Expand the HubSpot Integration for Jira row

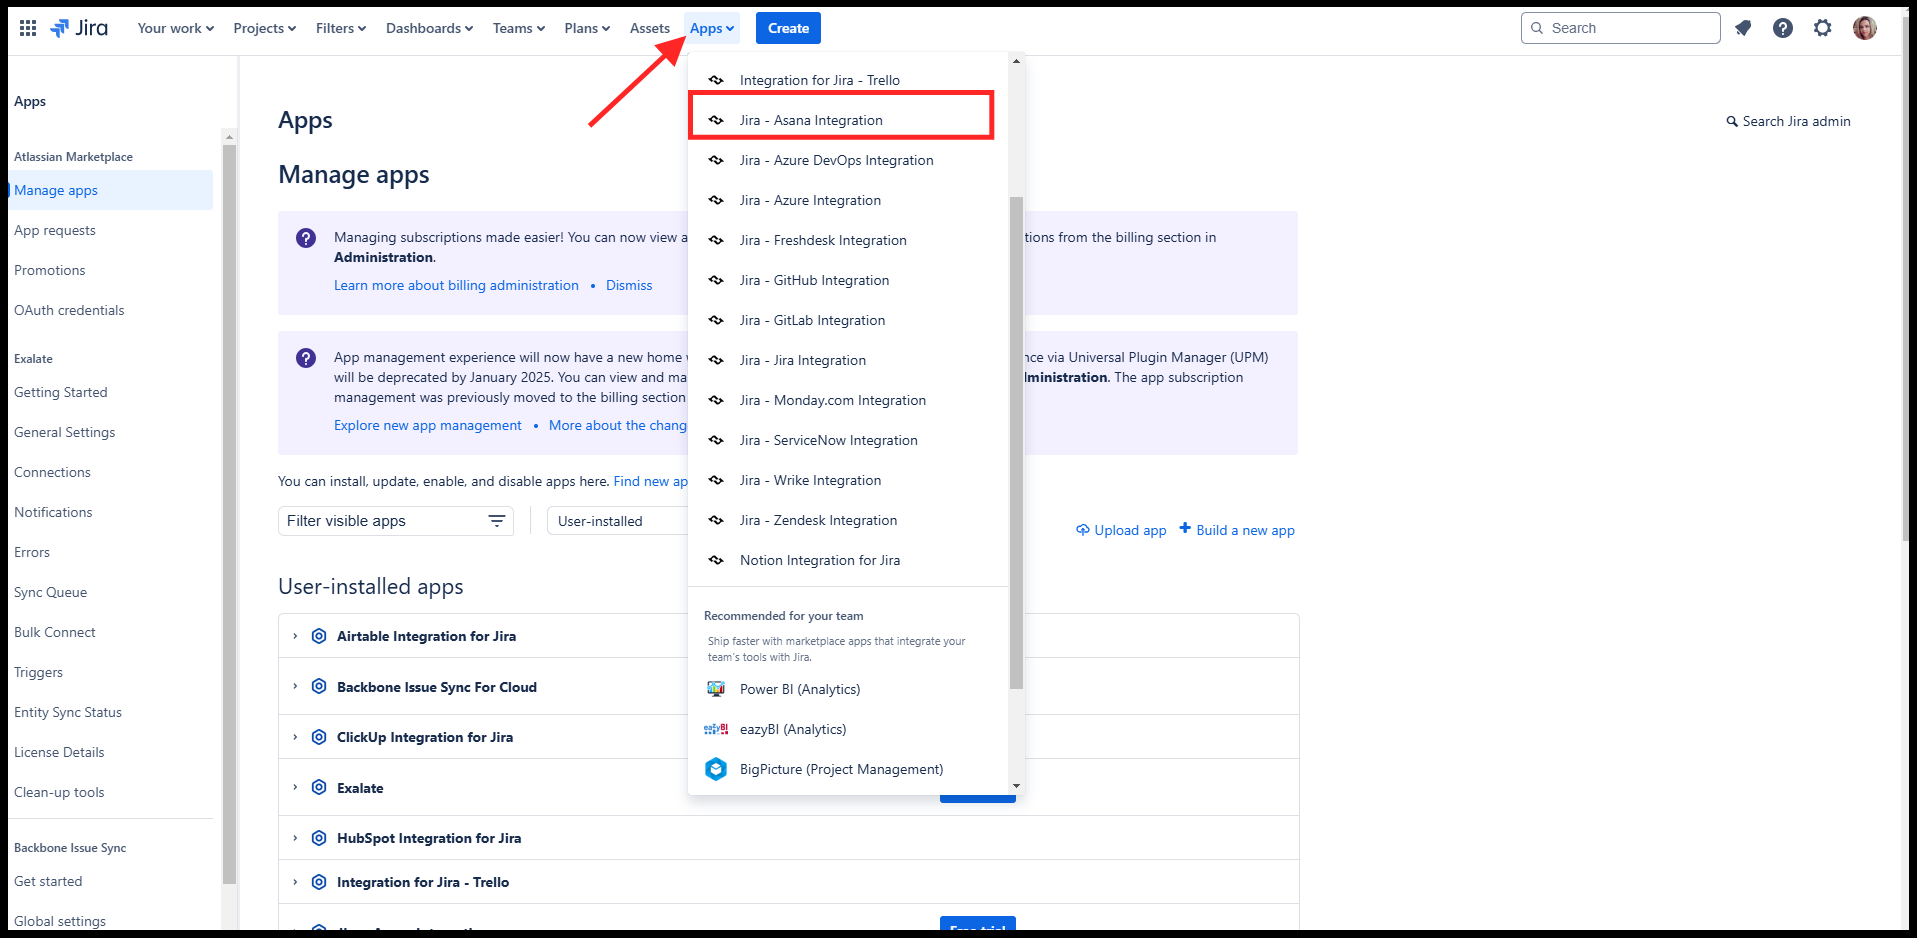coord(295,838)
